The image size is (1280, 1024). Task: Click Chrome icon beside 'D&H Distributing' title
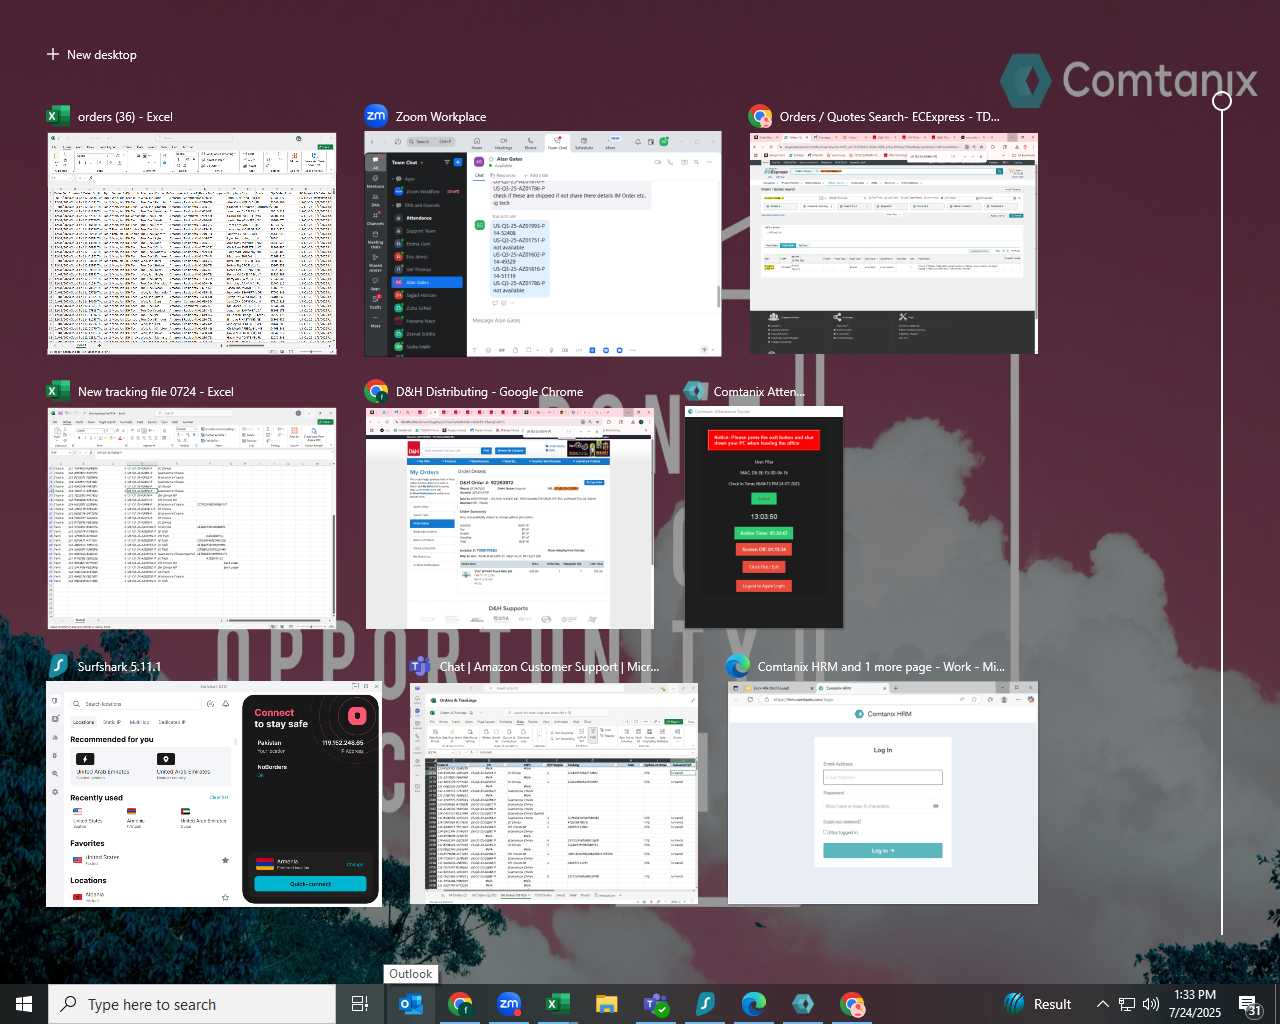tap(376, 391)
